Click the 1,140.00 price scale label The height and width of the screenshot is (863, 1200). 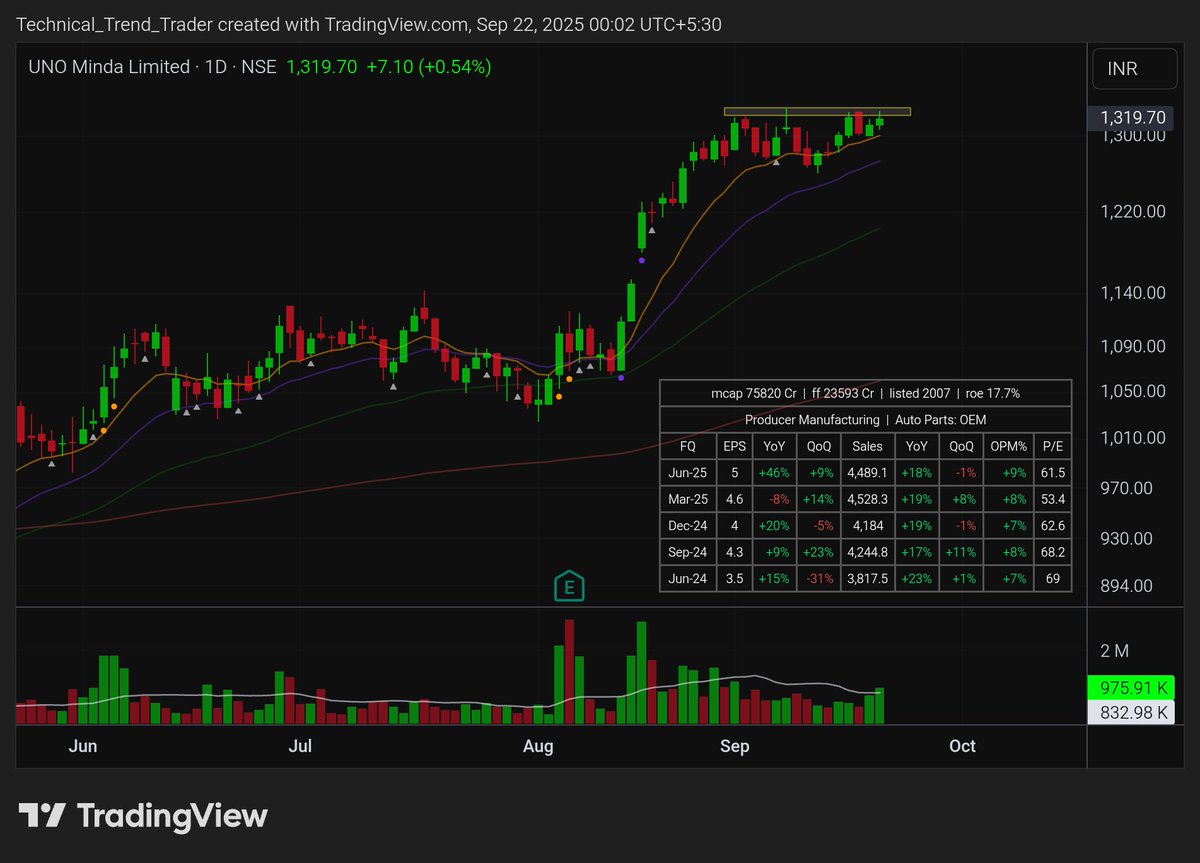pyautogui.click(x=1133, y=293)
